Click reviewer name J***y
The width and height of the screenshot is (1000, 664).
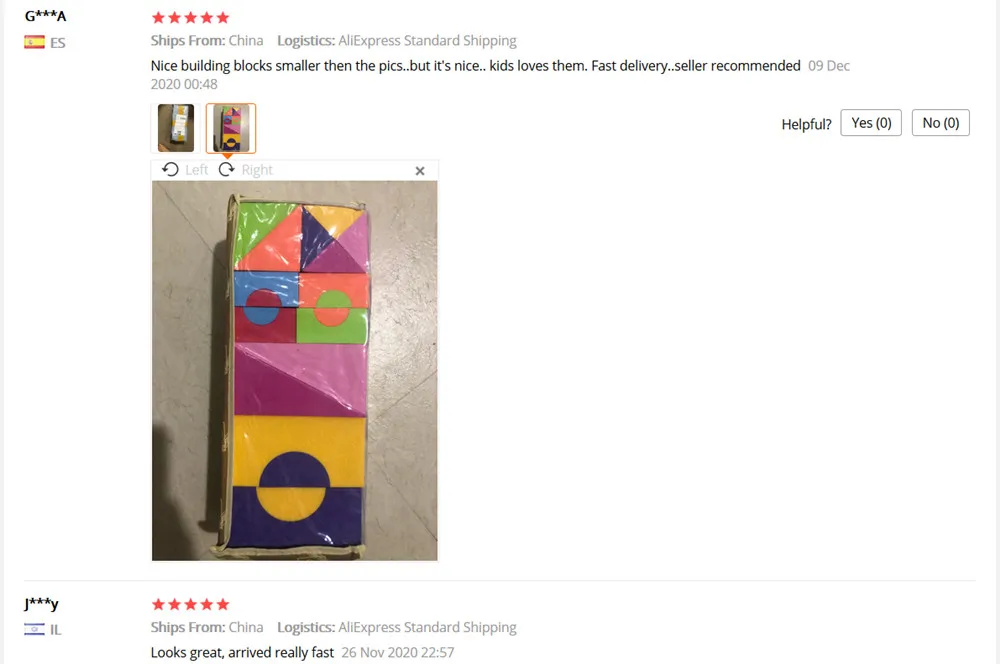click(41, 603)
